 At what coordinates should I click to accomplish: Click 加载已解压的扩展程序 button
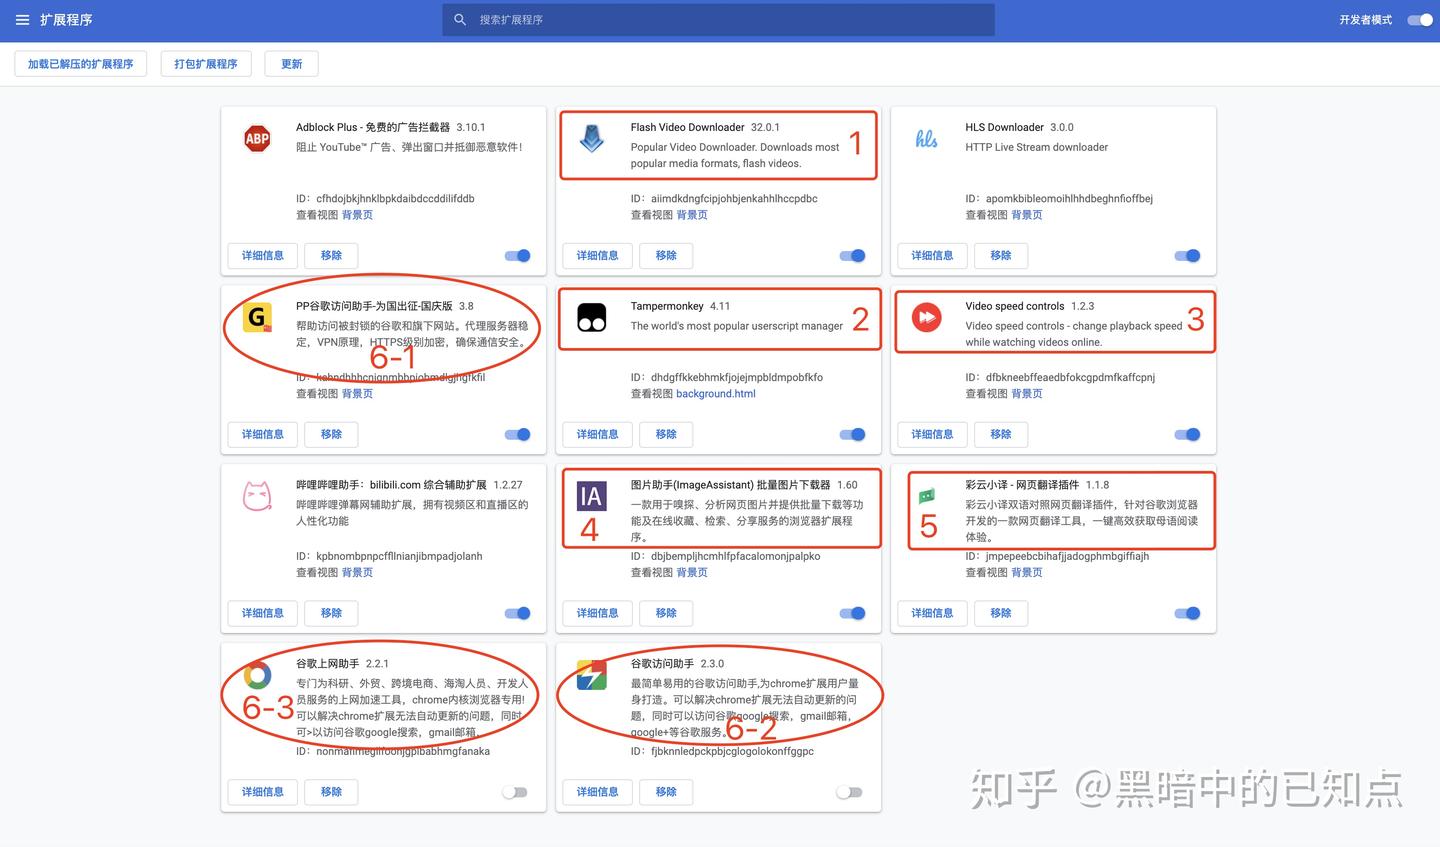pyautogui.click(x=80, y=64)
